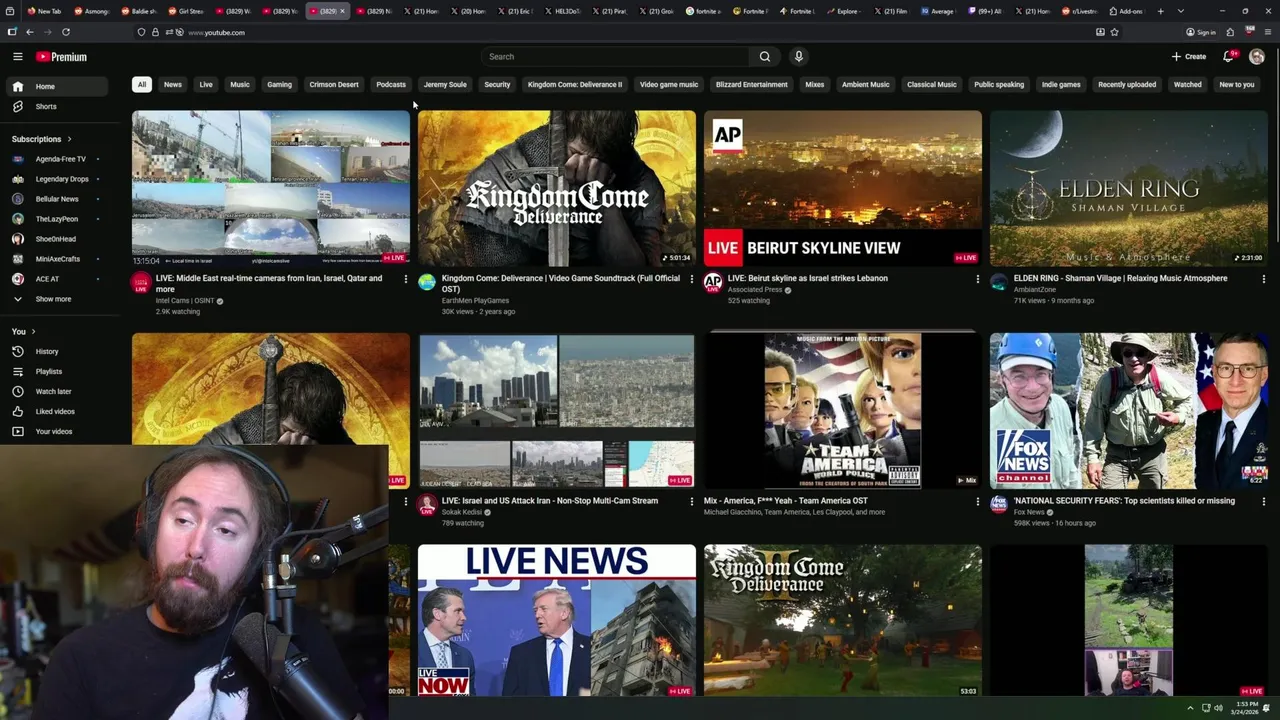The width and height of the screenshot is (1280, 720).
Task: Open Fox News national security thumbnail
Action: point(1129,410)
